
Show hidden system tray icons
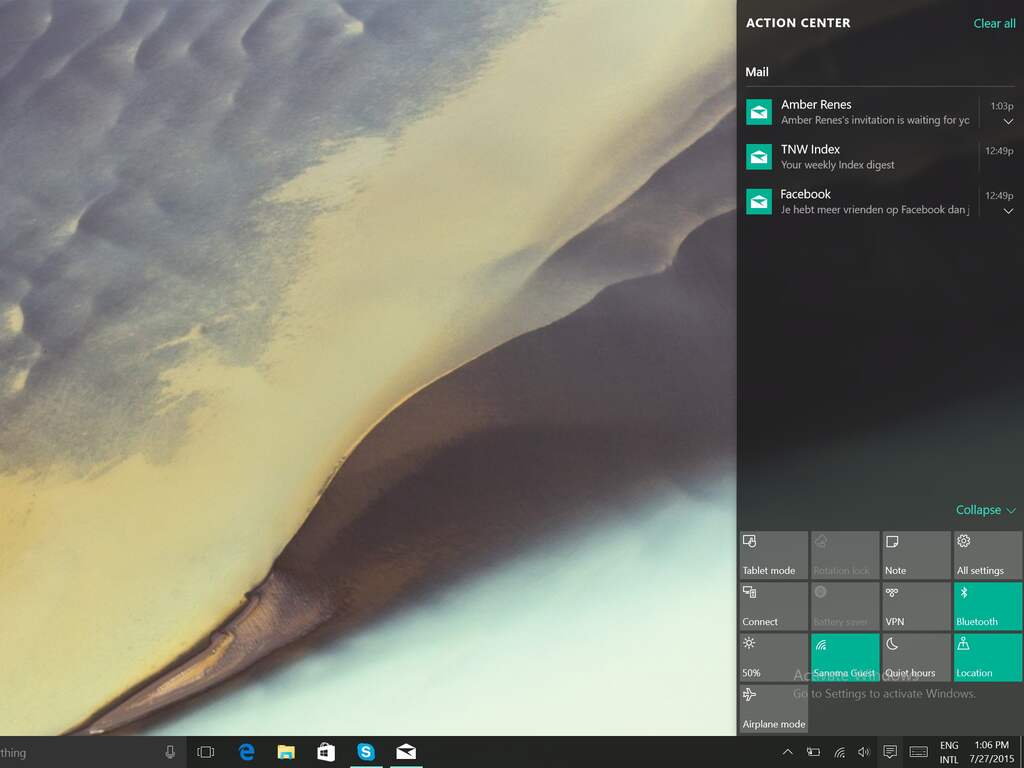point(788,752)
